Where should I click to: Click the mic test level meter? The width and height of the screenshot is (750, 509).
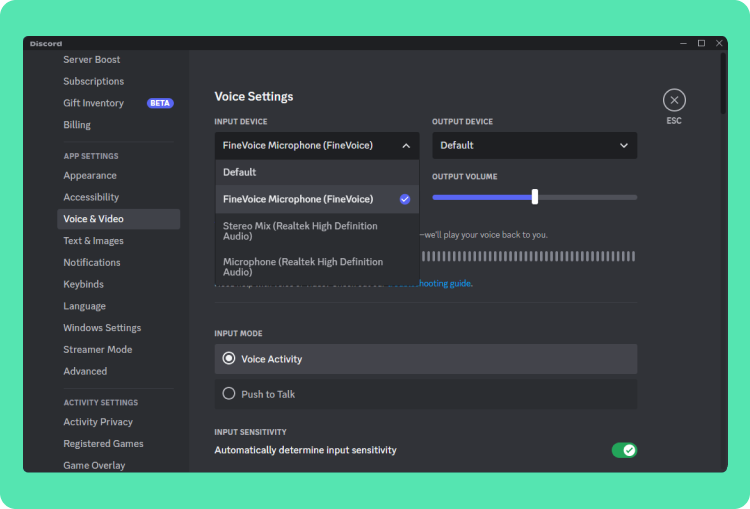click(x=529, y=256)
